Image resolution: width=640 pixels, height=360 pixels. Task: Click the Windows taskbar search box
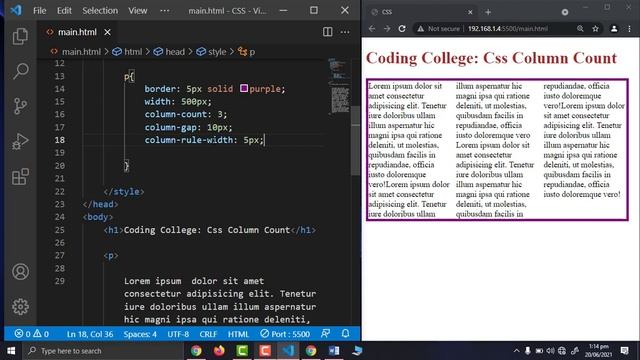(104, 351)
